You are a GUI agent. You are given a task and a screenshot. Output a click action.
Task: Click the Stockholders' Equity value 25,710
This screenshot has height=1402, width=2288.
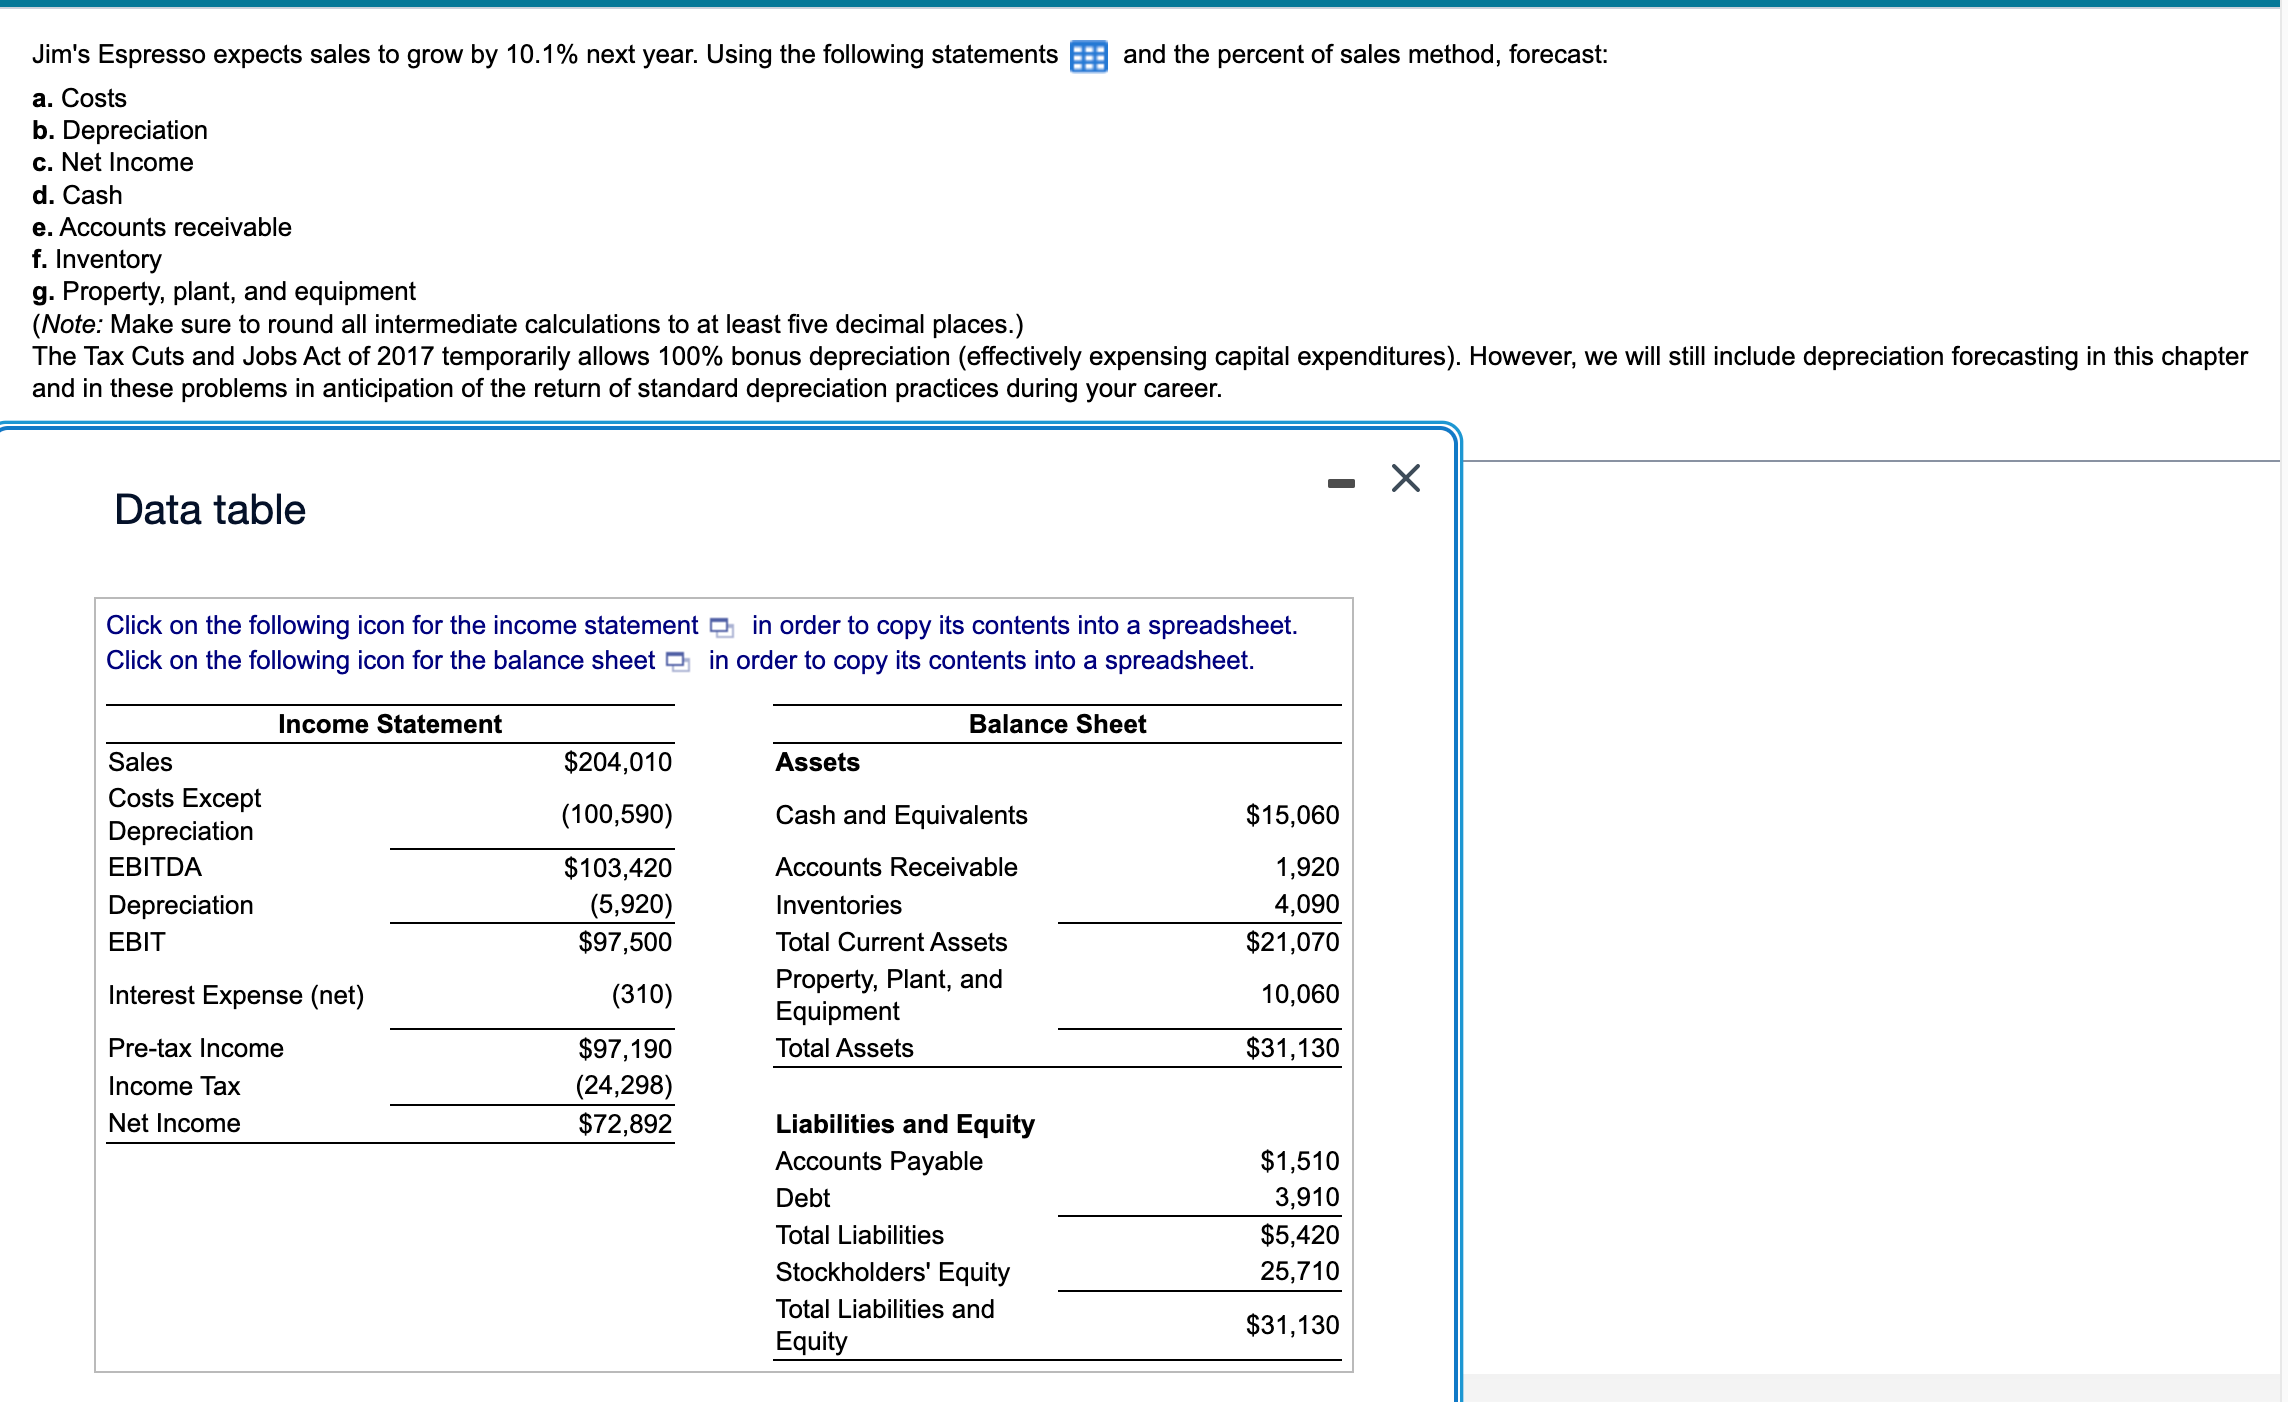pyautogui.click(x=1298, y=1271)
